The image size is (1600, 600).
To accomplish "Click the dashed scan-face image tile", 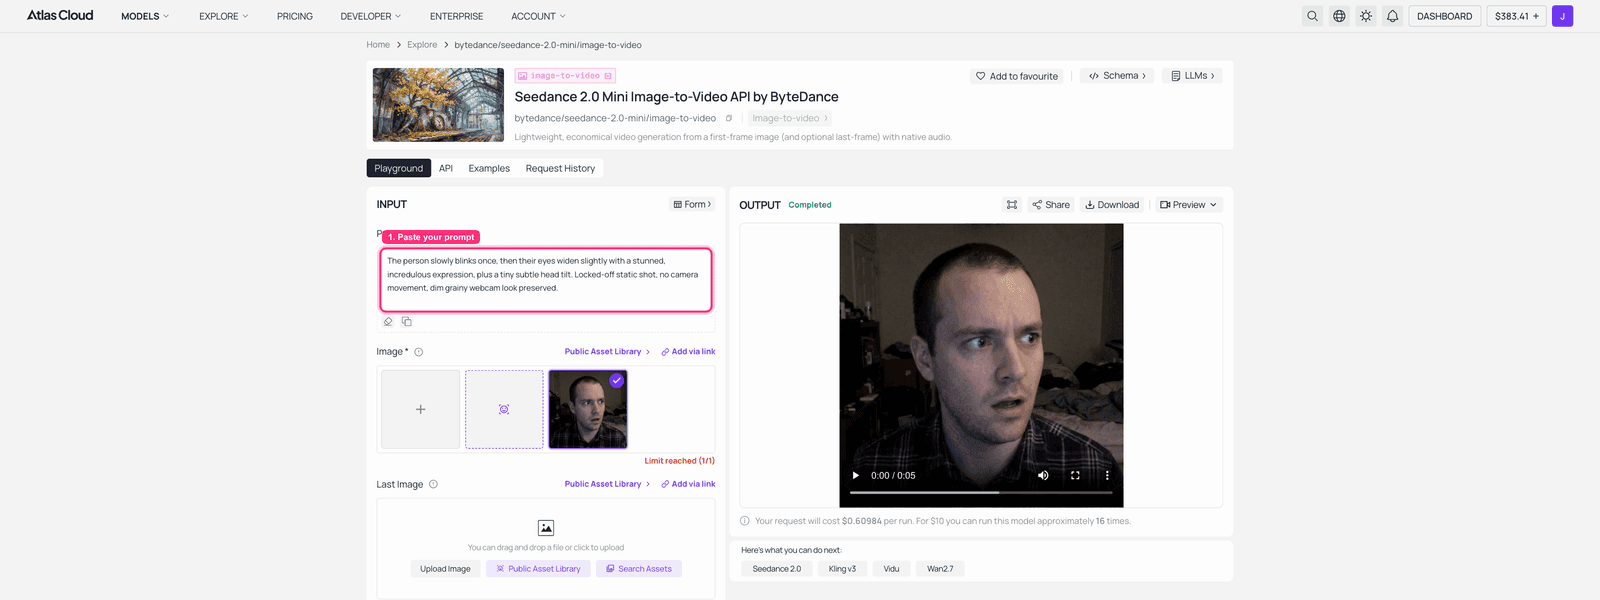I will pyautogui.click(x=504, y=409).
